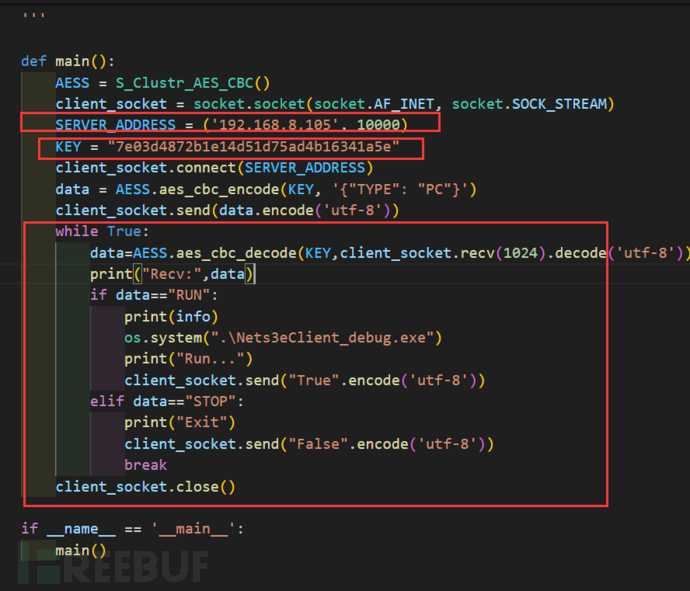Screen dimensions: 690x591
Task: Click the 'while True:' statement
Action: click(102, 231)
